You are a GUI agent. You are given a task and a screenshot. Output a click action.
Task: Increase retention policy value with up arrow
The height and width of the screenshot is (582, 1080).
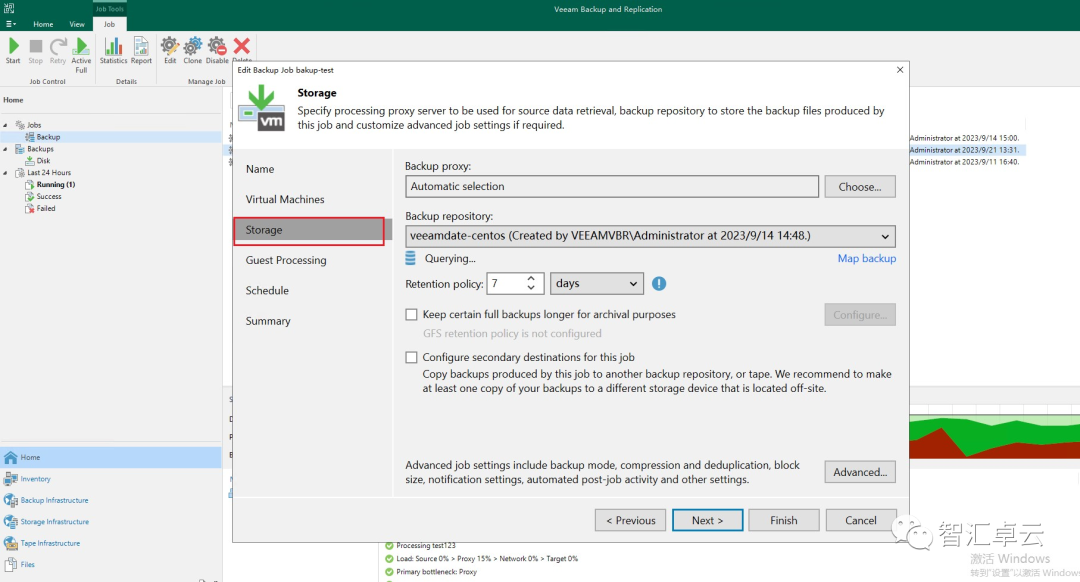coord(531,278)
